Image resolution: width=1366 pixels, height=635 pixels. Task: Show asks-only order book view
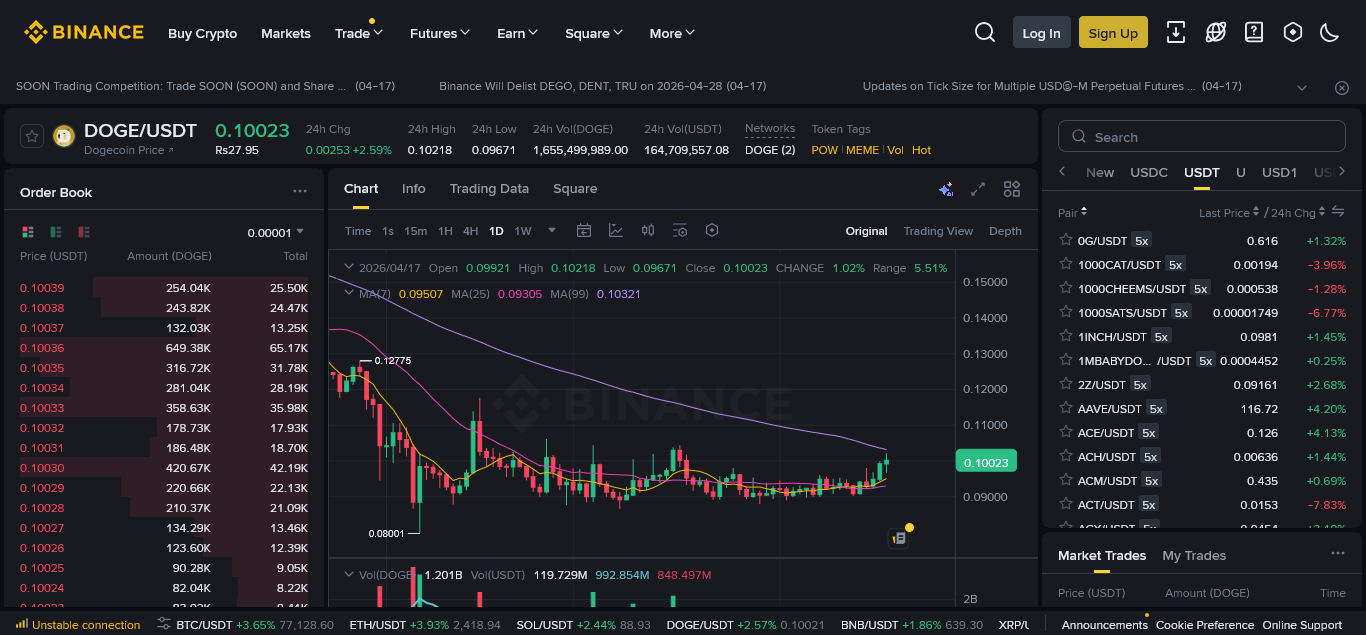(x=84, y=232)
